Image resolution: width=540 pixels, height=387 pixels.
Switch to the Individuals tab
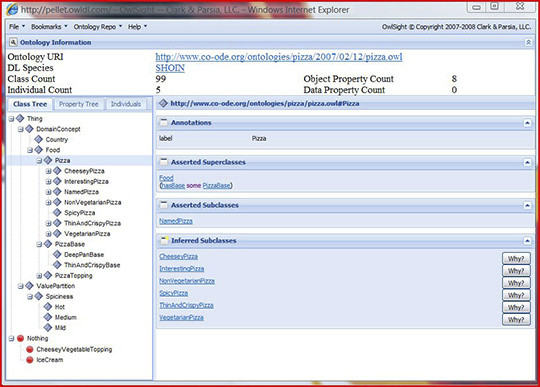(126, 104)
